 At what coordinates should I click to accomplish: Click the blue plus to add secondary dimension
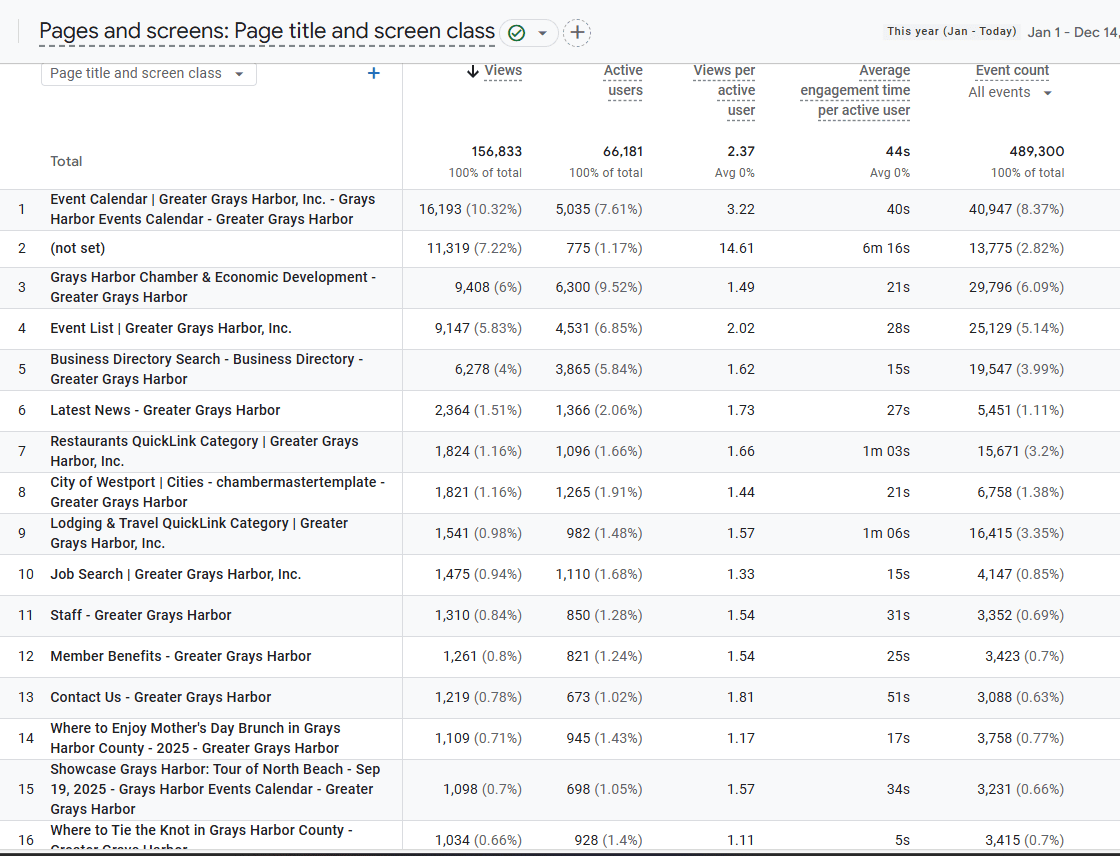pyautogui.click(x=374, y=73)
